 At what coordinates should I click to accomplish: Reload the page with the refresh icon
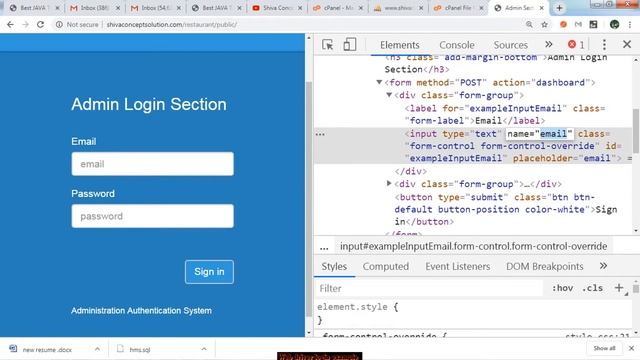(40, 24)
